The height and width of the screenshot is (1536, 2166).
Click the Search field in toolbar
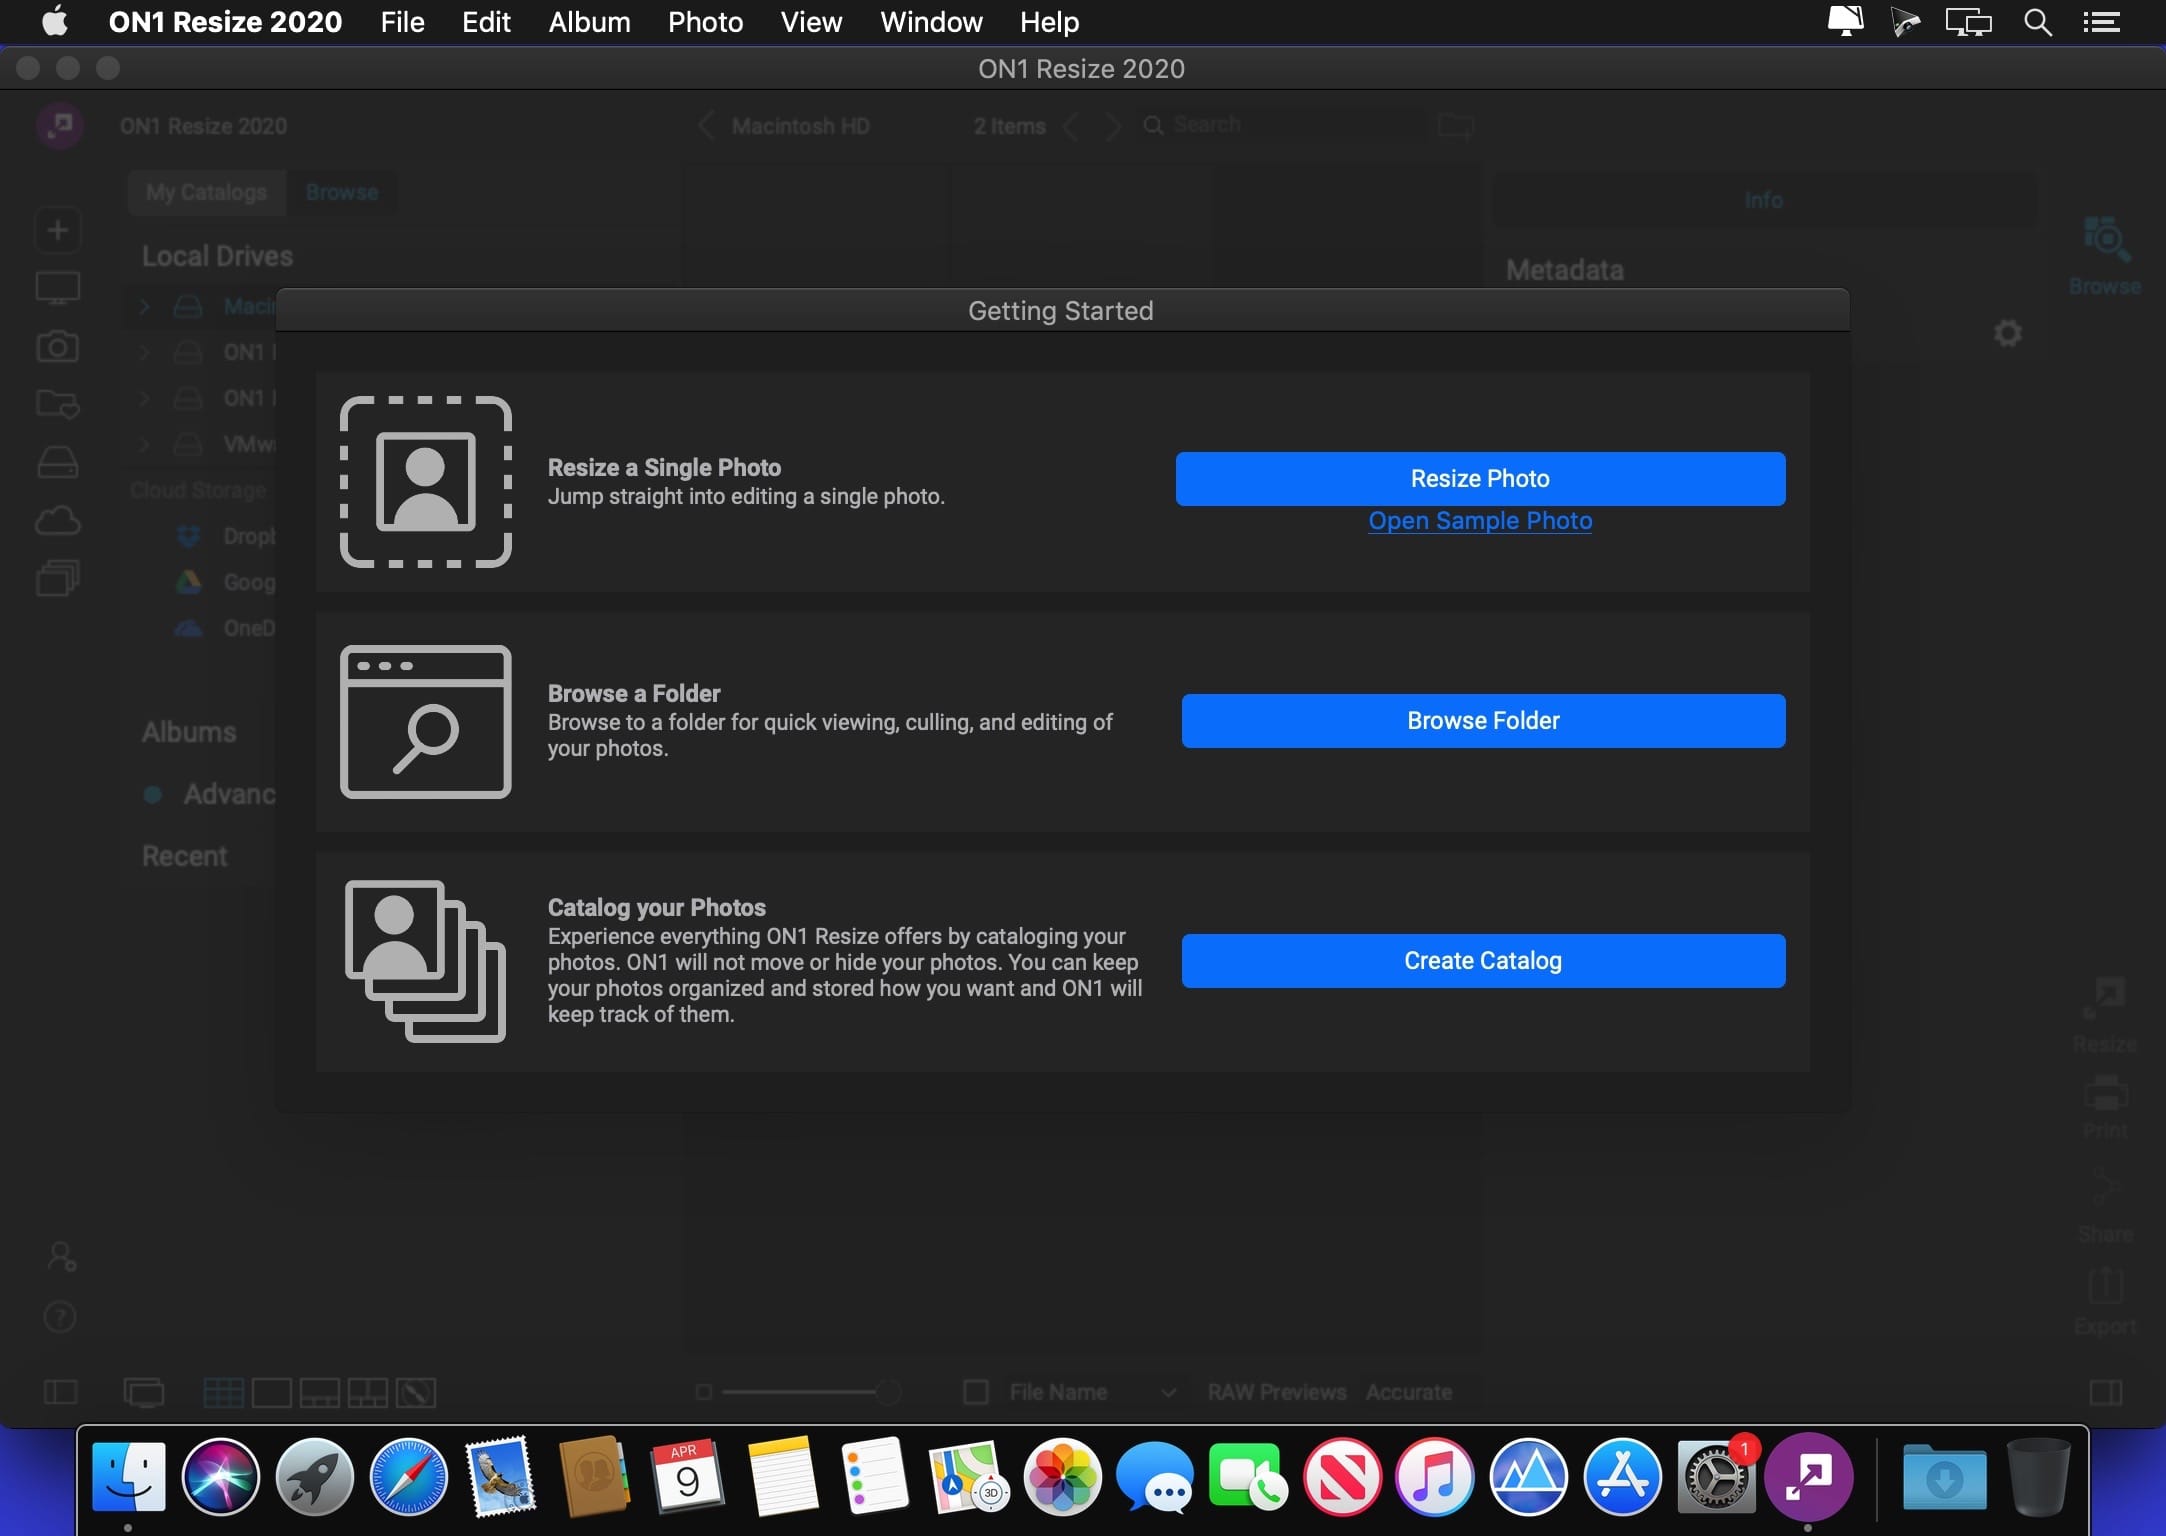(x=1285, y=125)
